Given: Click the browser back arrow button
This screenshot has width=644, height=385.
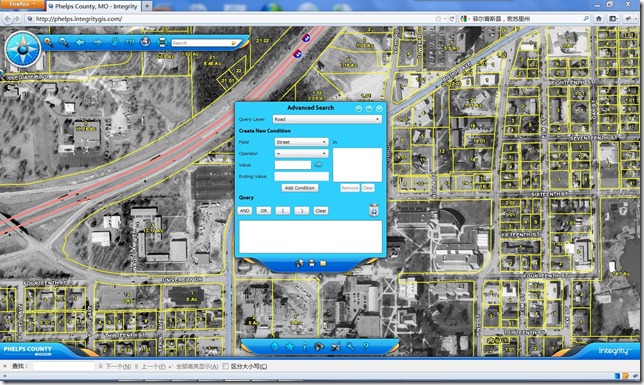Looking at the screenshot, I should (7, 19).
